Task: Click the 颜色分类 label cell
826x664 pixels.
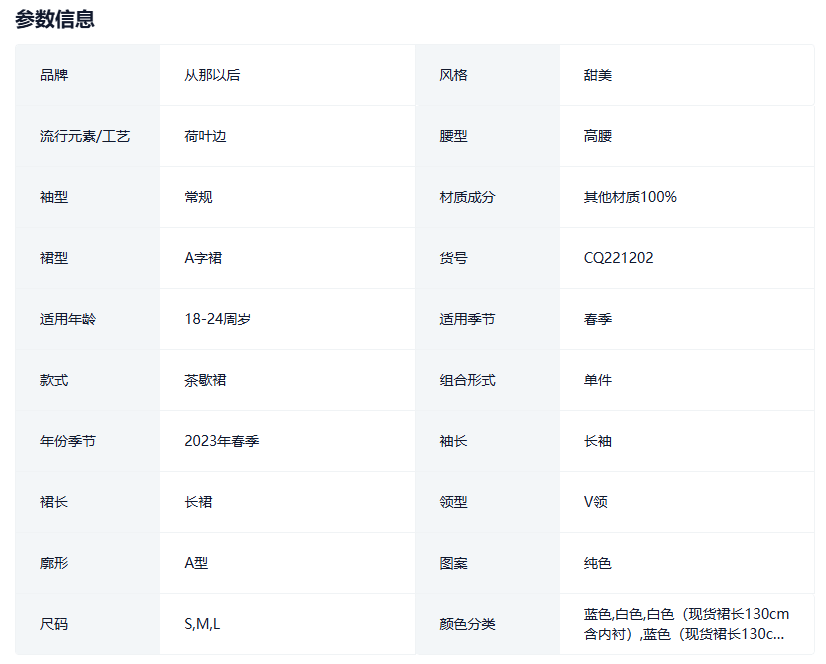Action: 467,624
